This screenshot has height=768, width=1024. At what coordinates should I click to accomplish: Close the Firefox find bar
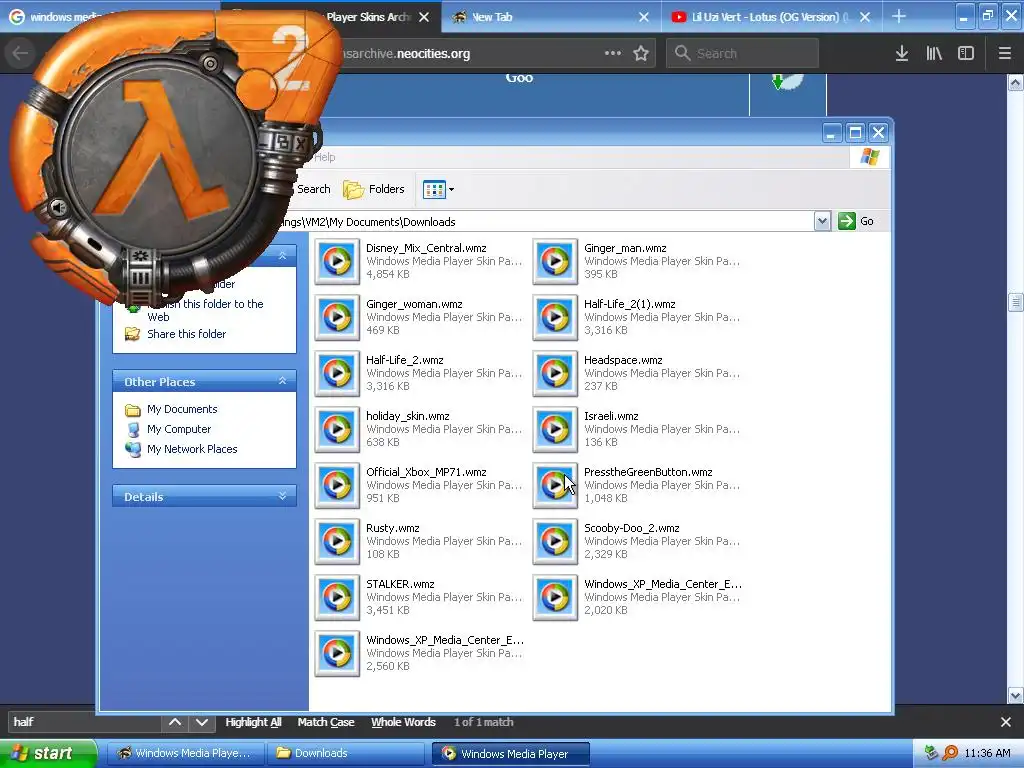pos(1006,722)
